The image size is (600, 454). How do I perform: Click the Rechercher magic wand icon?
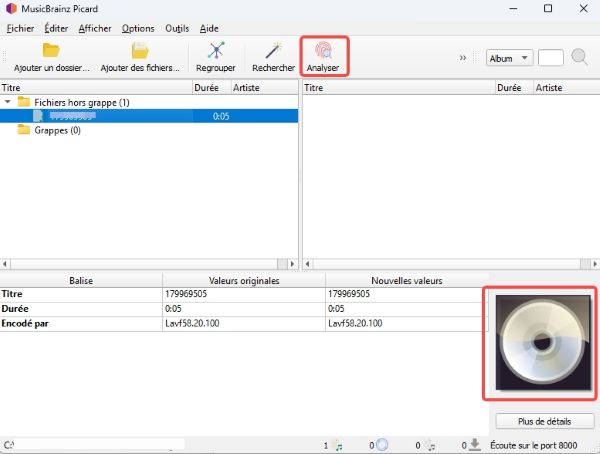[x=274, y=50]
